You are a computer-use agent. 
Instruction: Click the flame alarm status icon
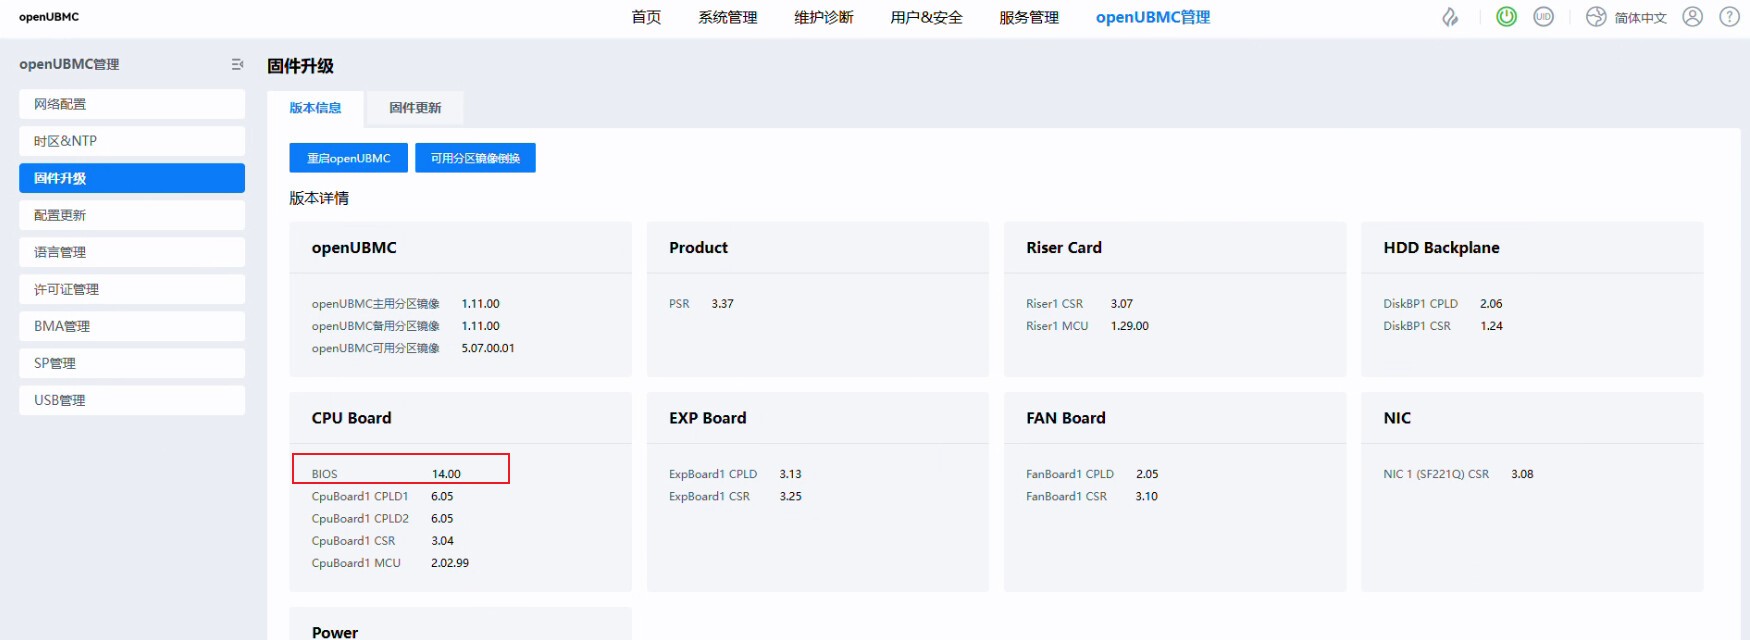click(x=1449, y=17)
